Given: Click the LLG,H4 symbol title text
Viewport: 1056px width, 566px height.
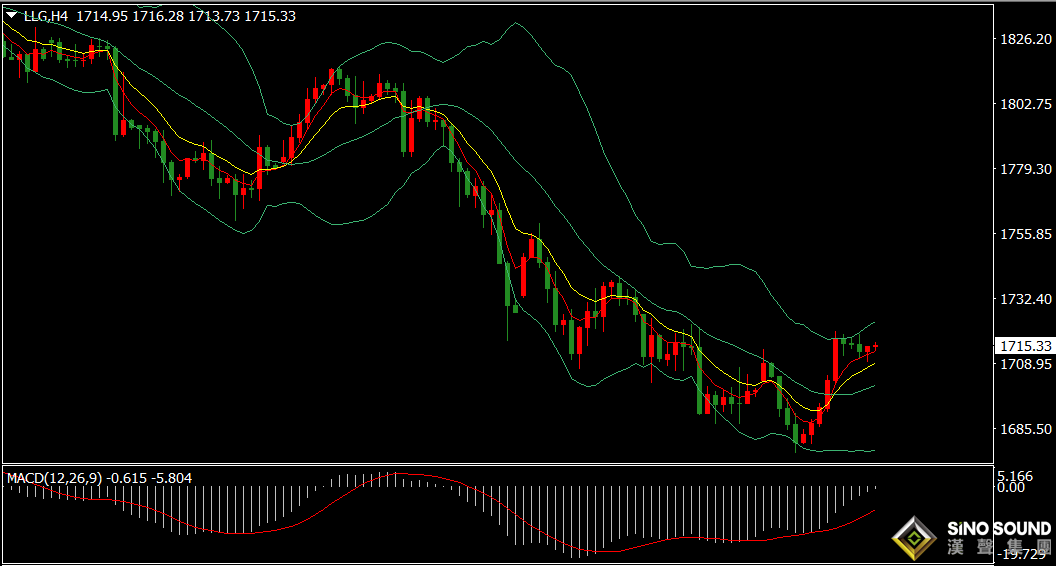Looking at the screenshot, I should click(46, 16).
